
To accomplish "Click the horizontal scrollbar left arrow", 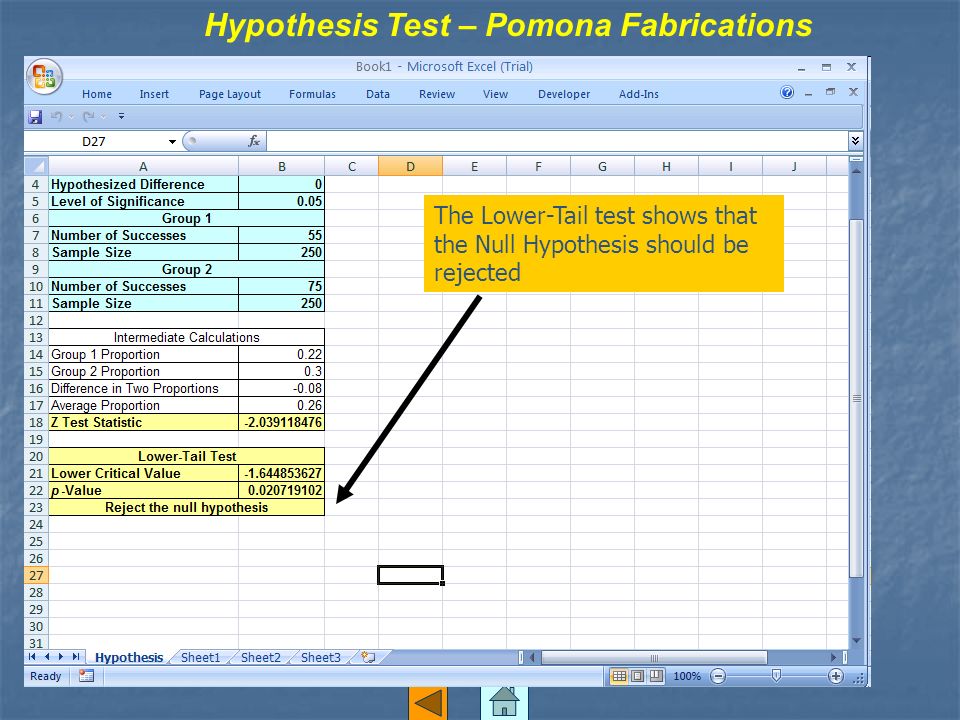I will 532,658.
